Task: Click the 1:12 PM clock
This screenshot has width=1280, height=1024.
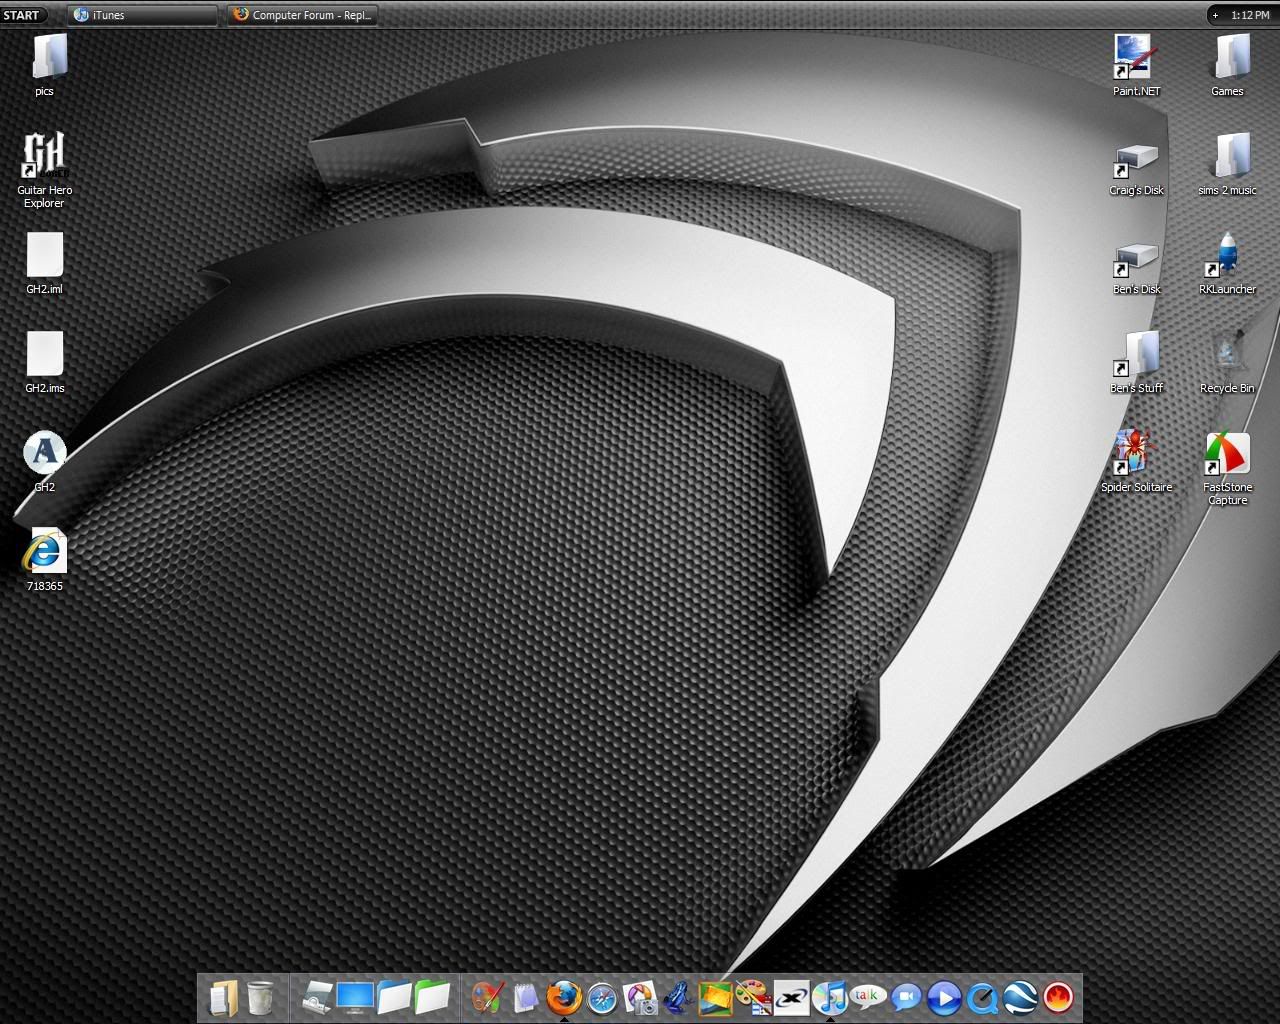Action: 1250,15
